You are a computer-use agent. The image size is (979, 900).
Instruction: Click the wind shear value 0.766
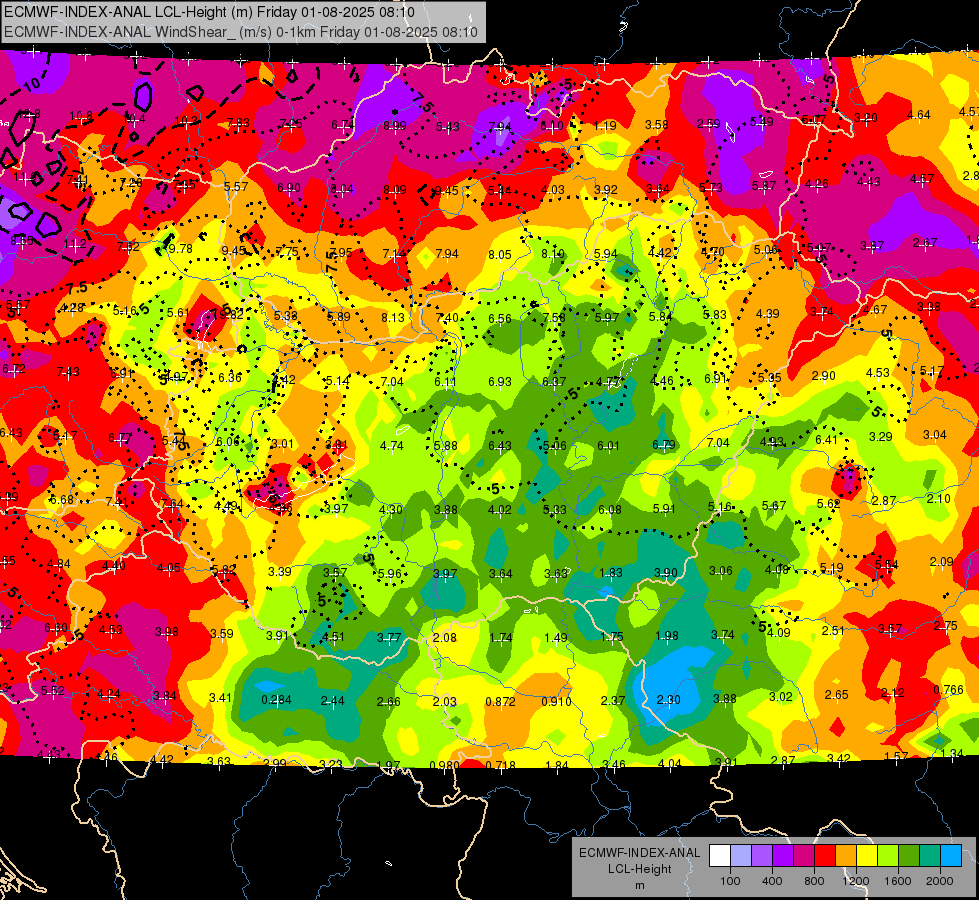tap(948, 690)
